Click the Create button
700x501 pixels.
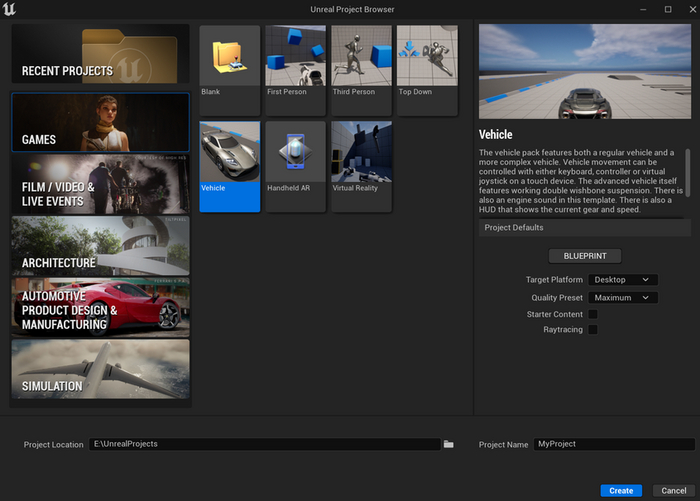point(621,491)
